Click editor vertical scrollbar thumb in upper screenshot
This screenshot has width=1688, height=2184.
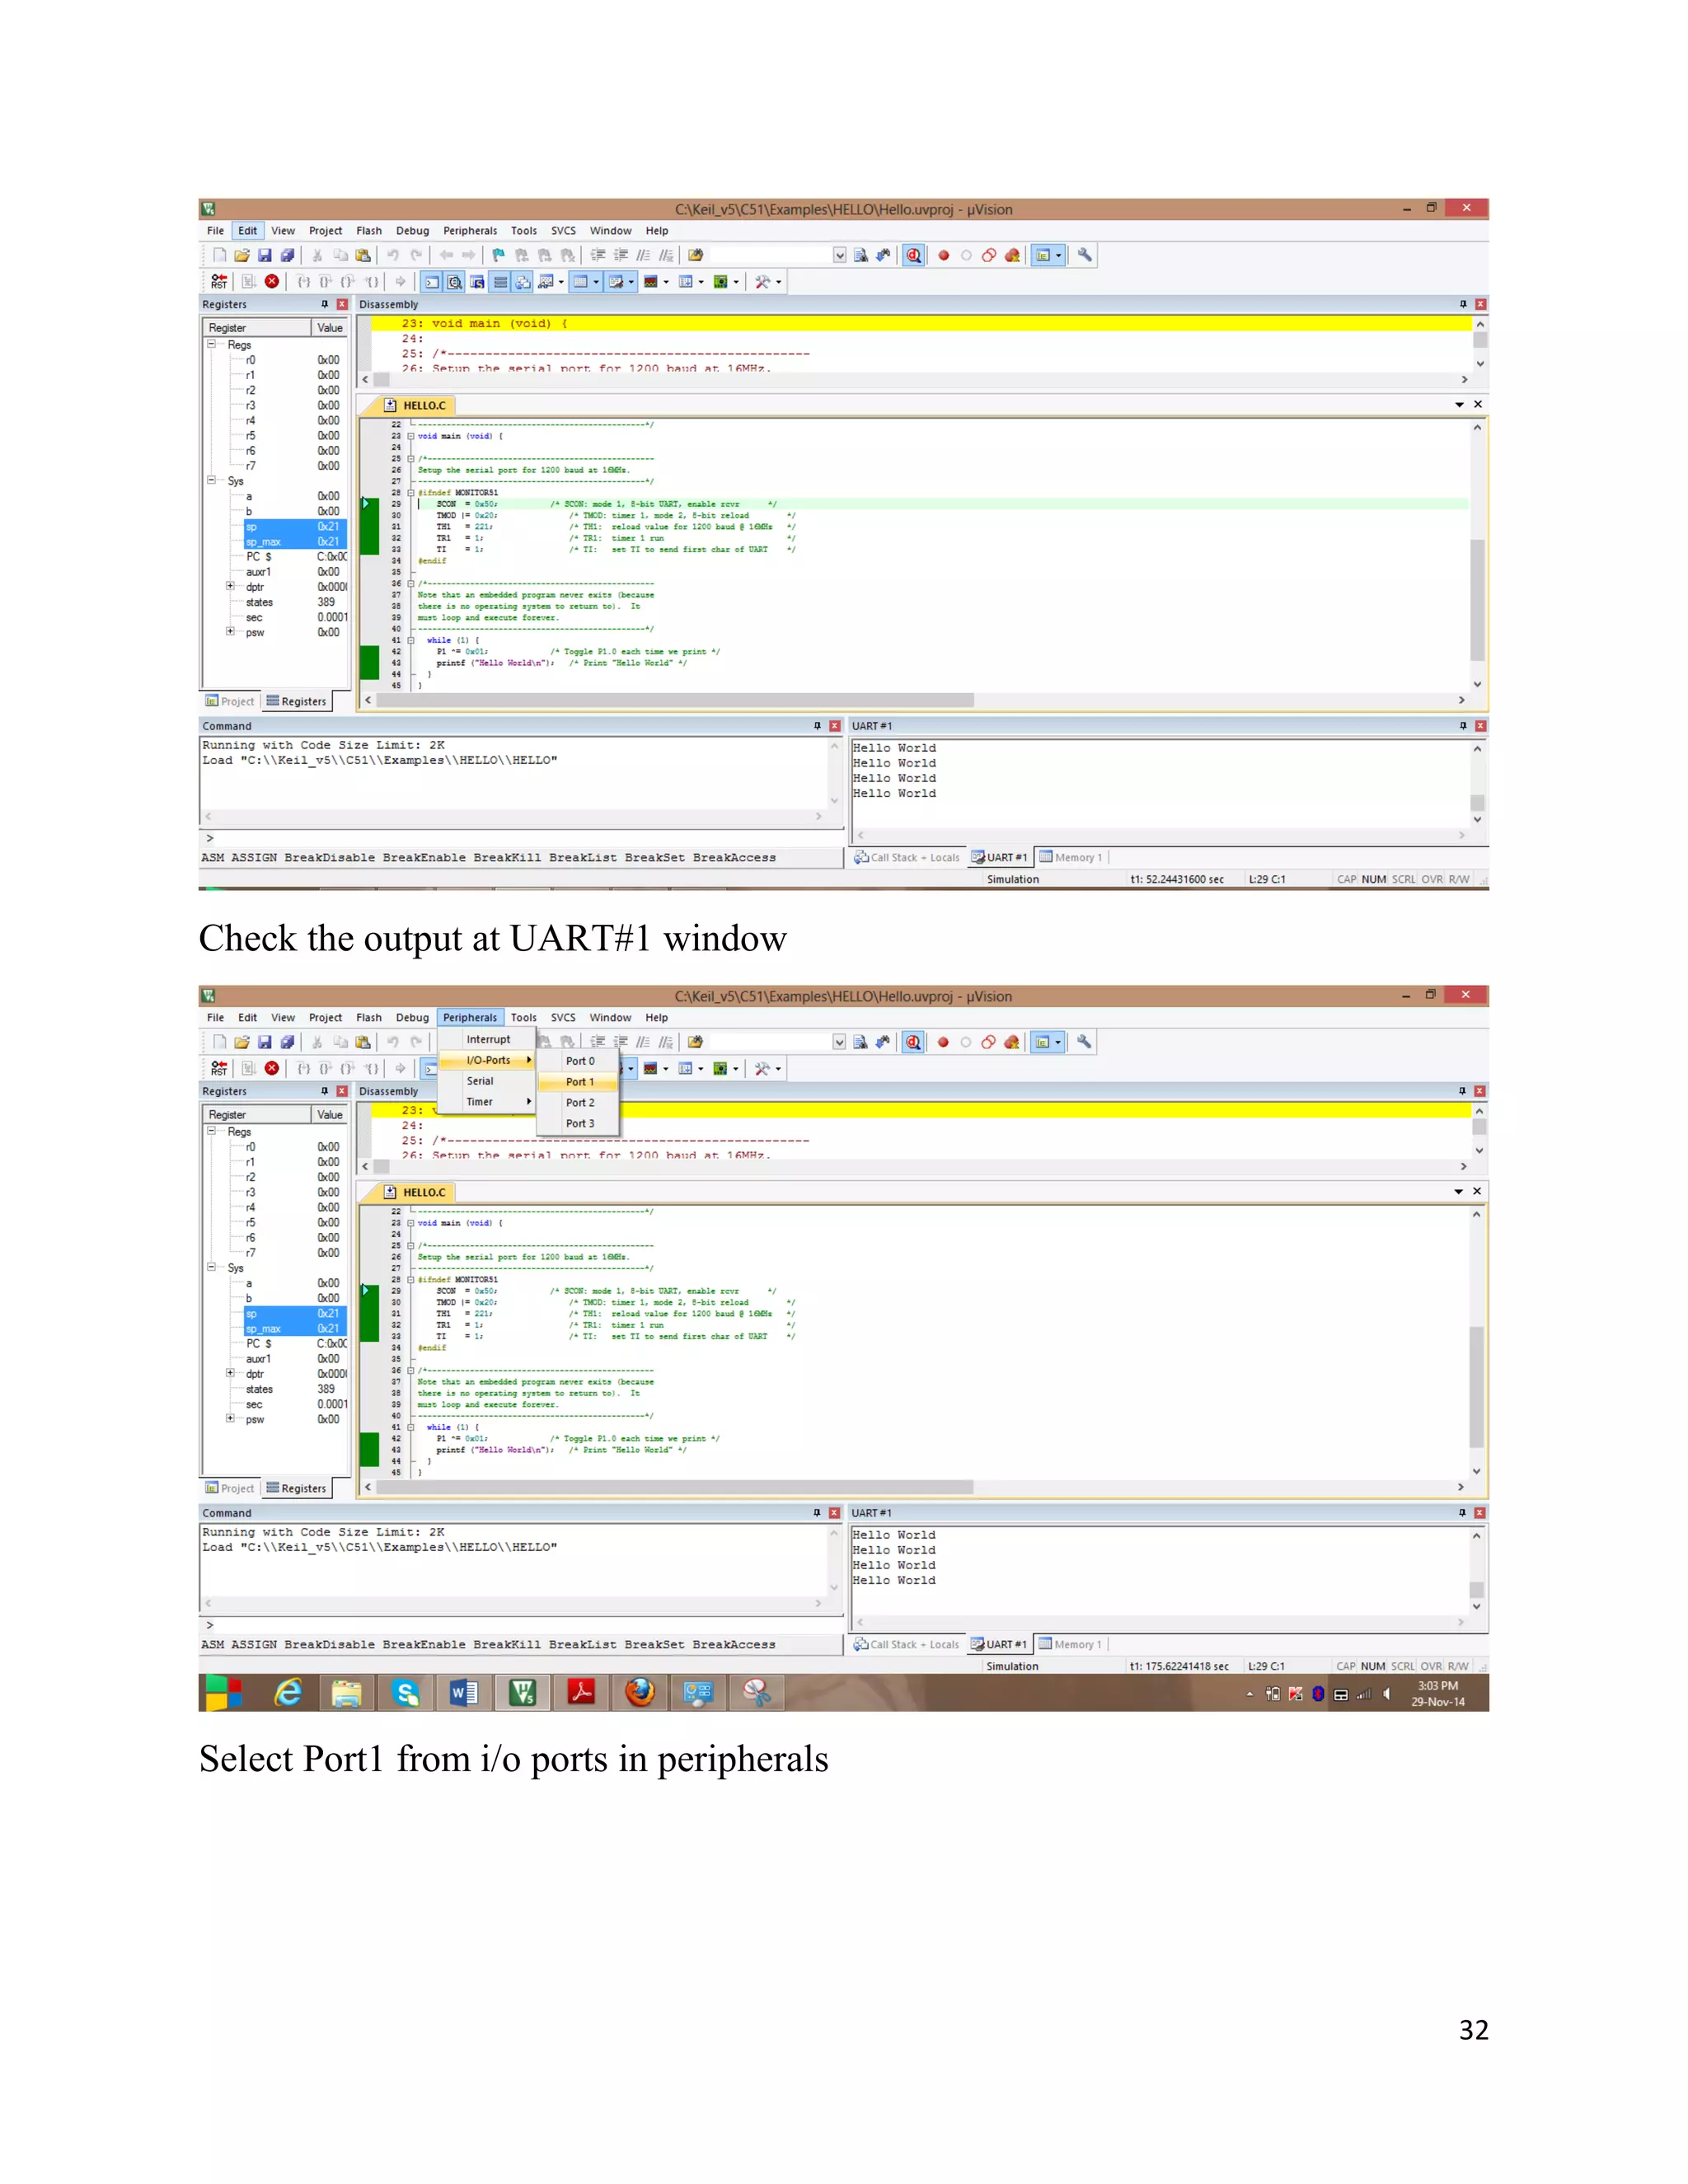point(1477,600)
